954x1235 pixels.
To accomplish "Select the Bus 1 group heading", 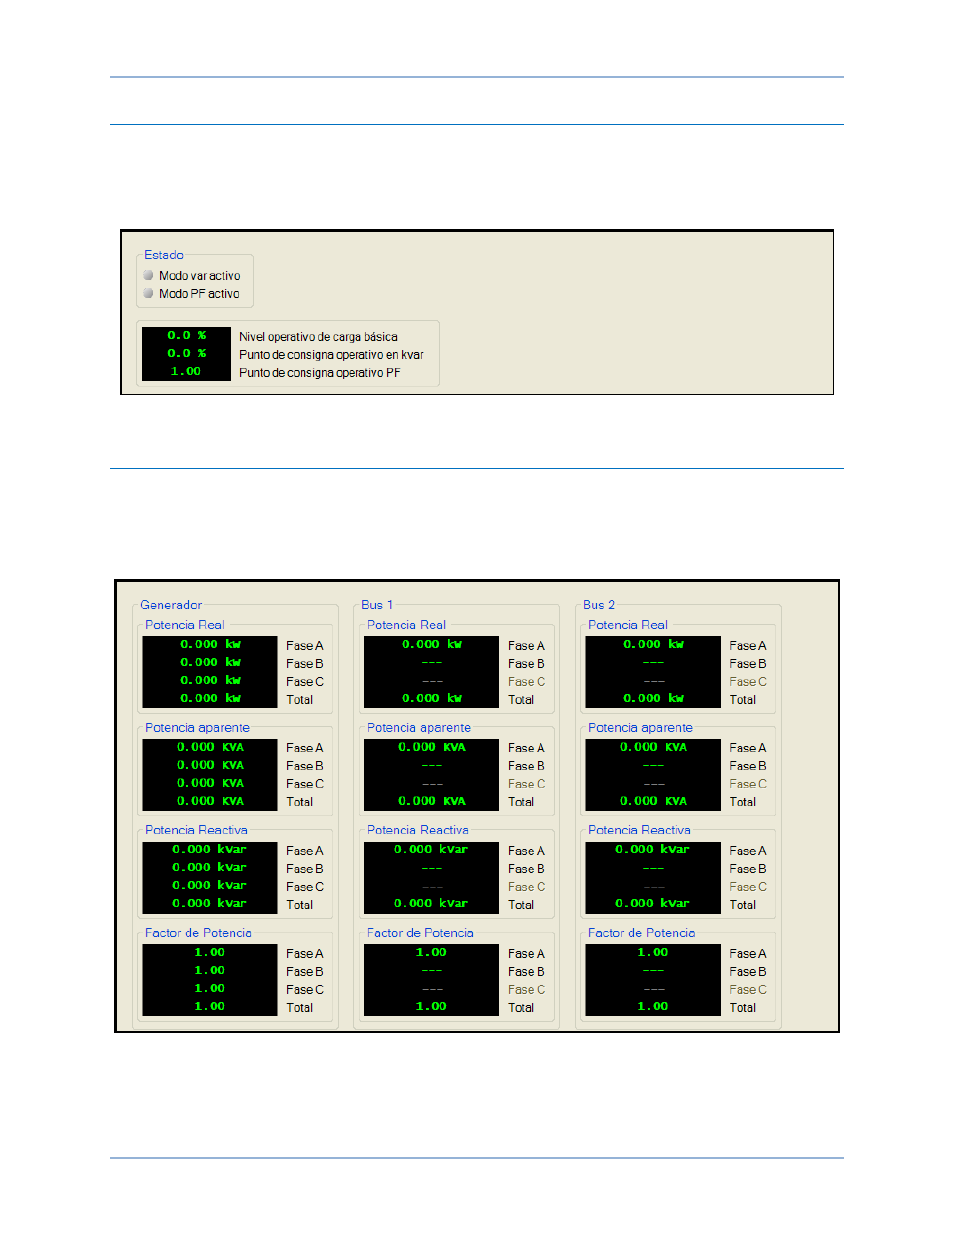I will 377,605.
